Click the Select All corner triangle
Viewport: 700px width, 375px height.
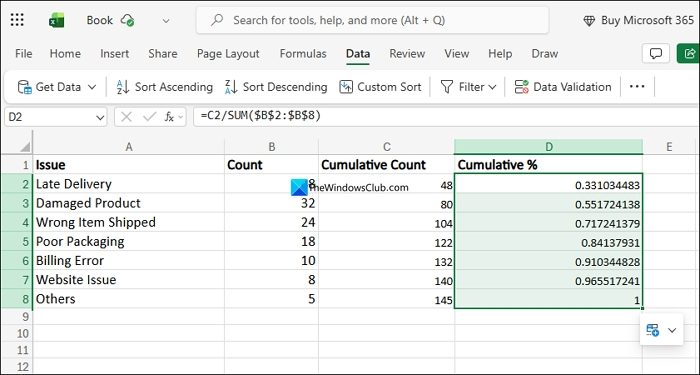25,147
